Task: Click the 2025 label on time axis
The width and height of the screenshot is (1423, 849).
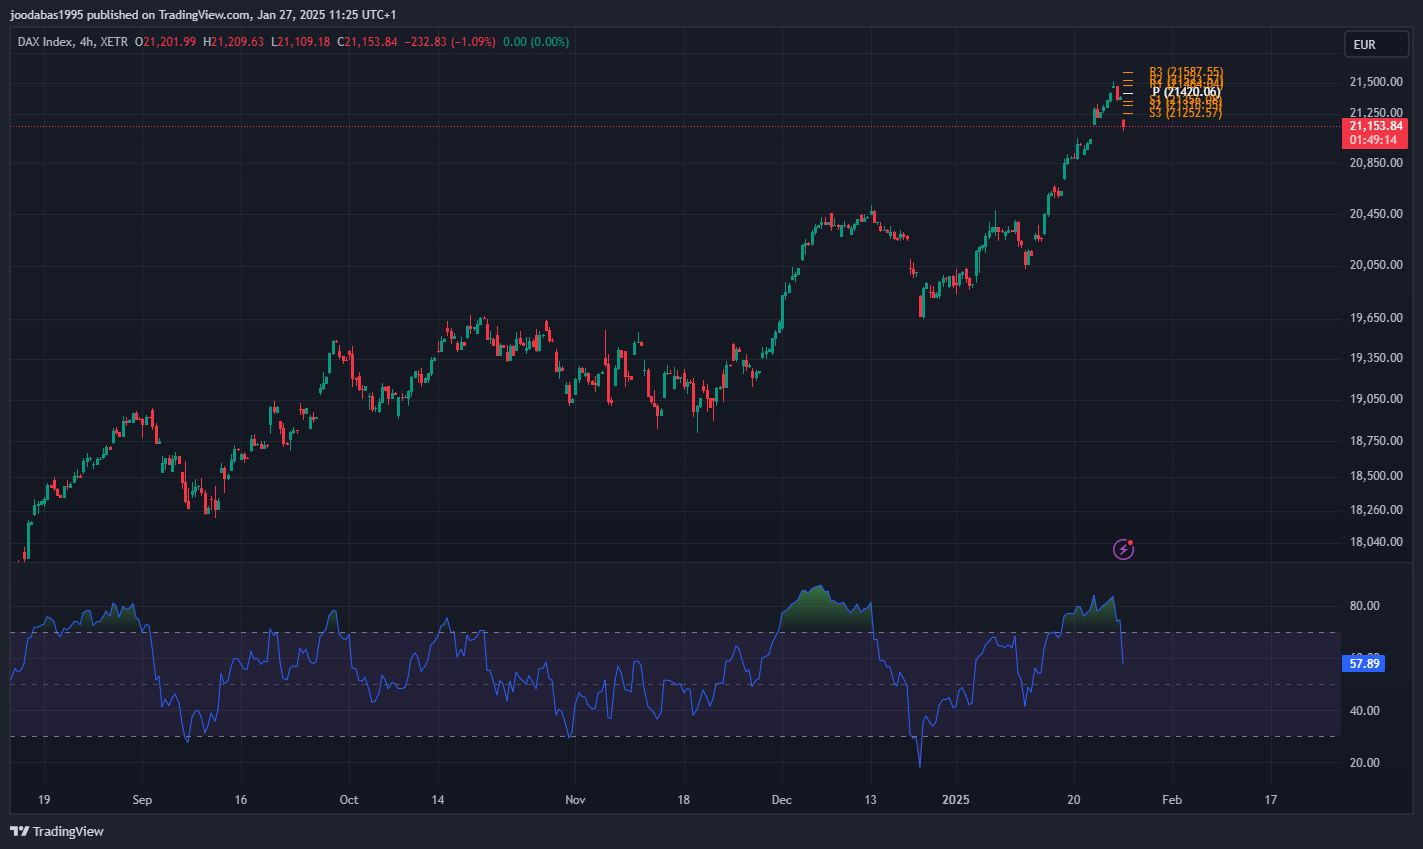Action: coord(956,800)
